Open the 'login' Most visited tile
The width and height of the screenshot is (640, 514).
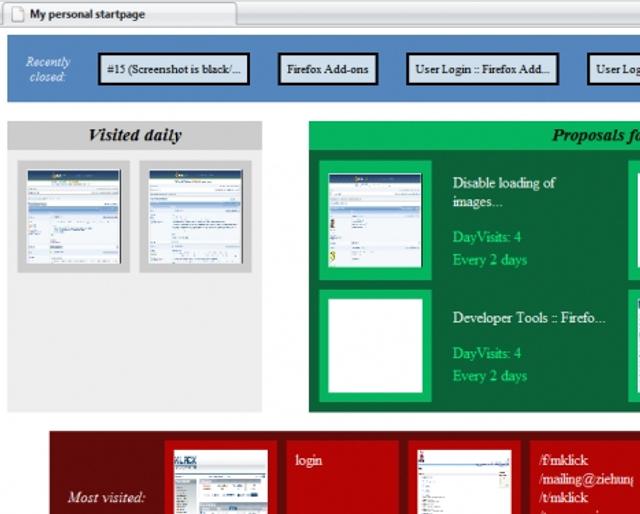(342, 477)
